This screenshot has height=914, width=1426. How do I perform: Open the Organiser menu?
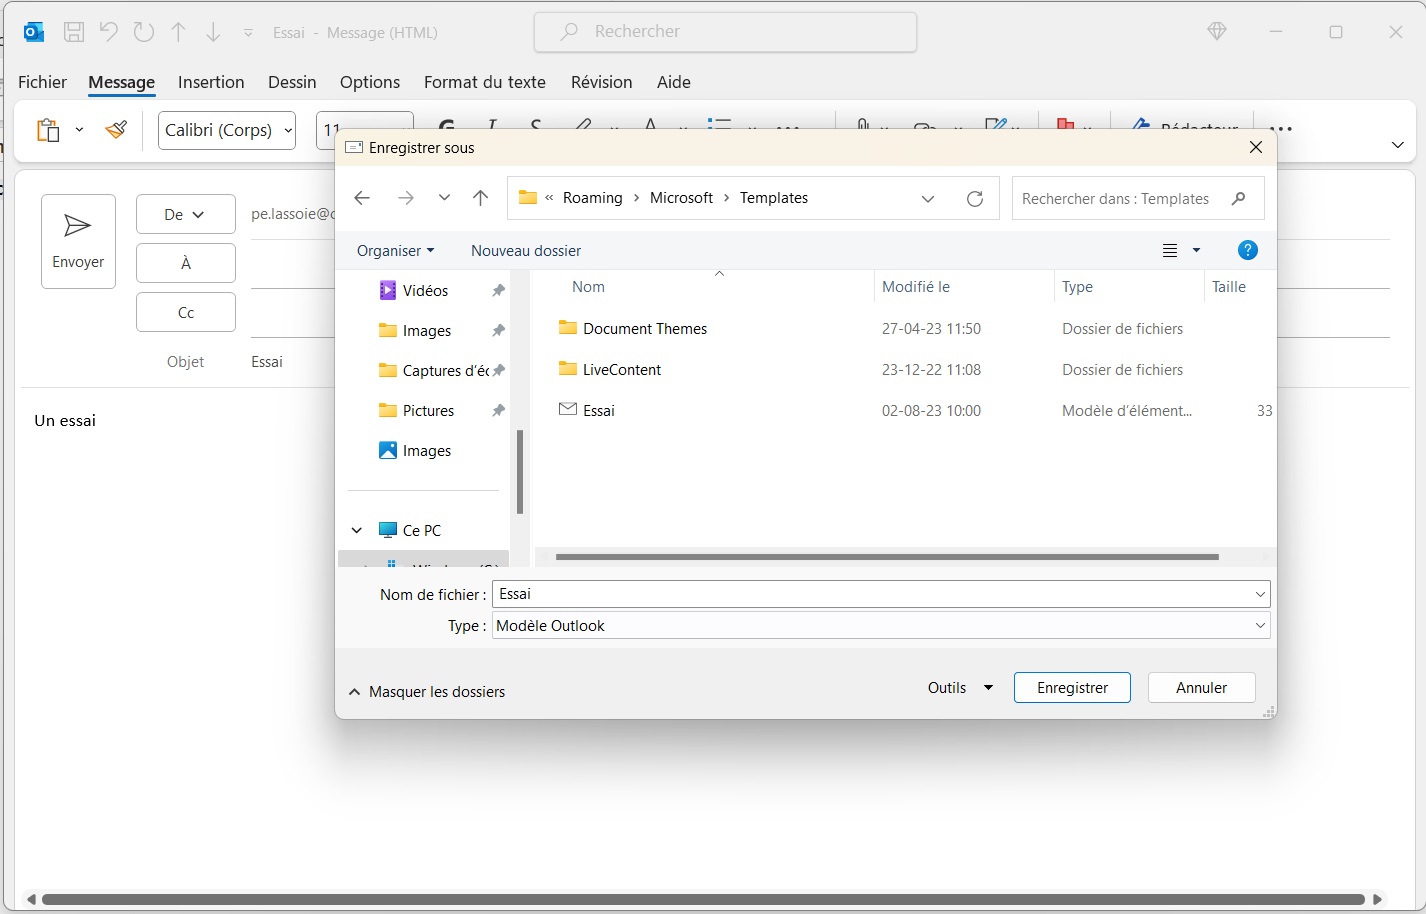396,250
